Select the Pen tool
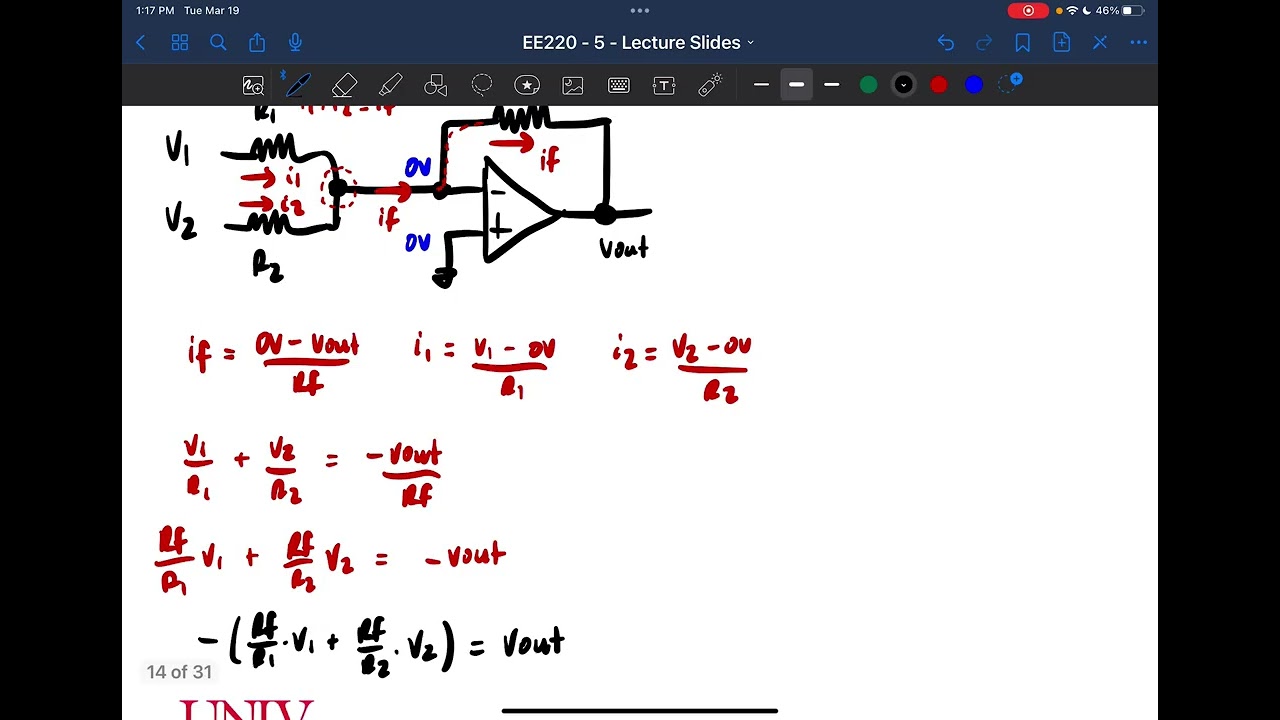Image resolution: width=1280 pixels, height=720 pixels. (x=298, y=85)
